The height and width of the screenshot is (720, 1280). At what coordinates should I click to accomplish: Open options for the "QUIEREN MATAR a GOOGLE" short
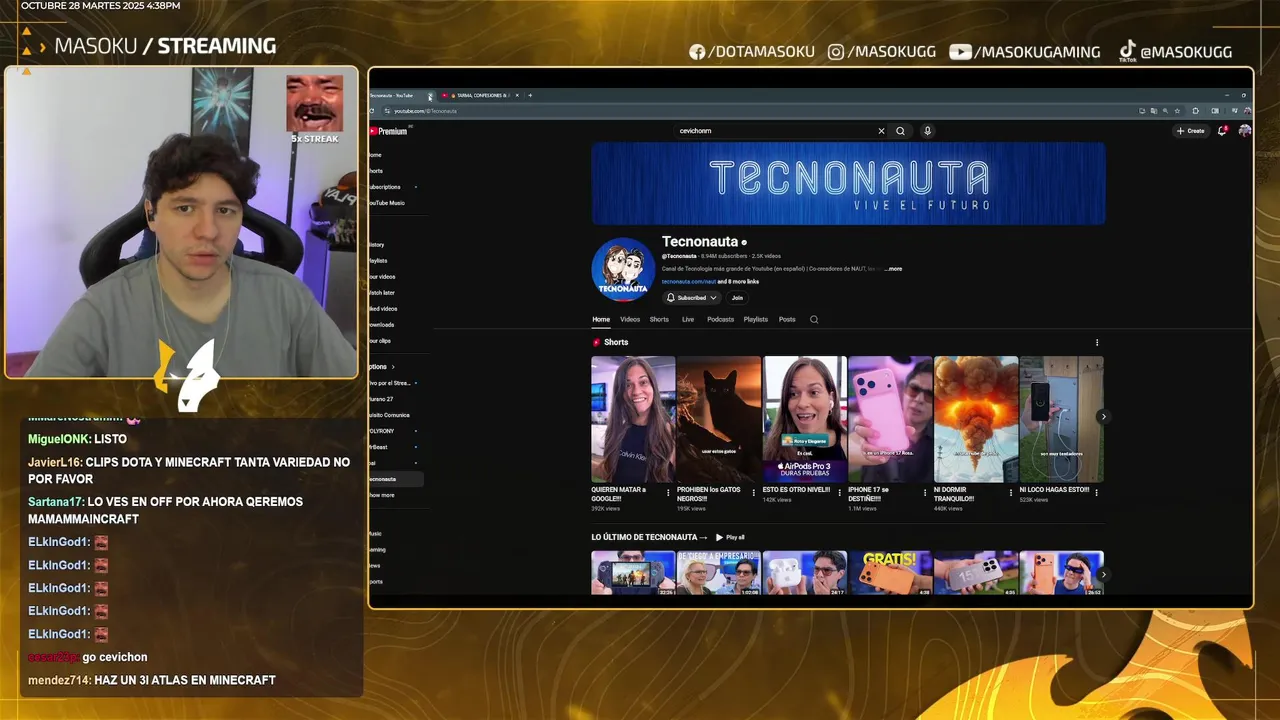click(668, 493)
